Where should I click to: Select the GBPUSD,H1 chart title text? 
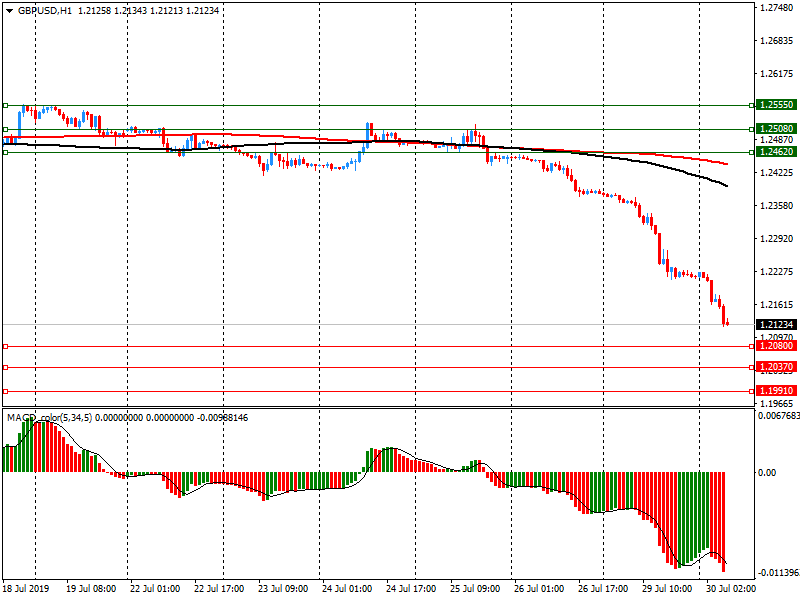(x=45, y=11)
